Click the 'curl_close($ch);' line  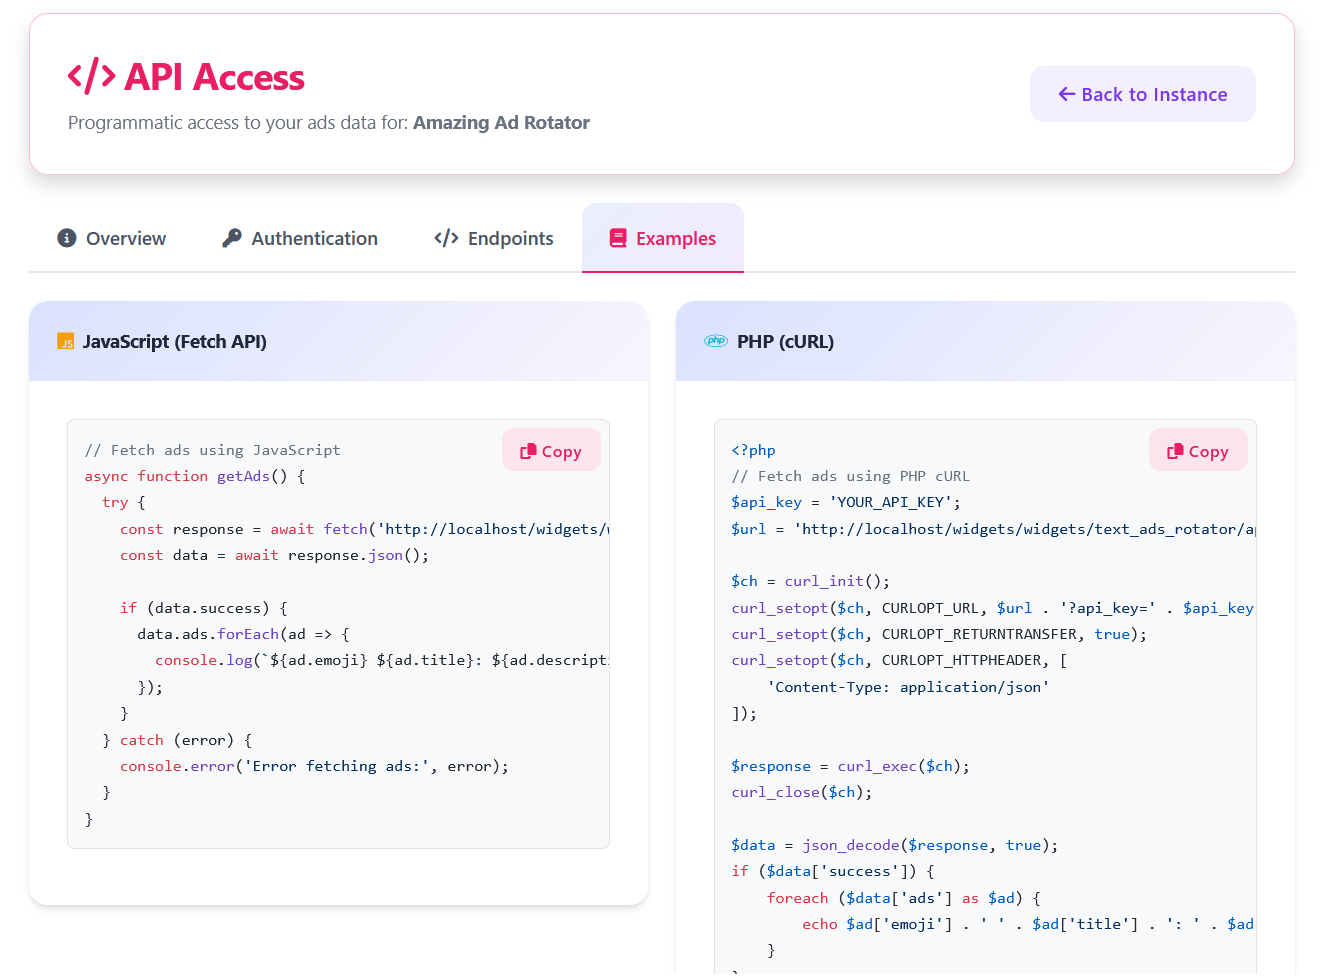pyautogui.click(x=801, y=792)
